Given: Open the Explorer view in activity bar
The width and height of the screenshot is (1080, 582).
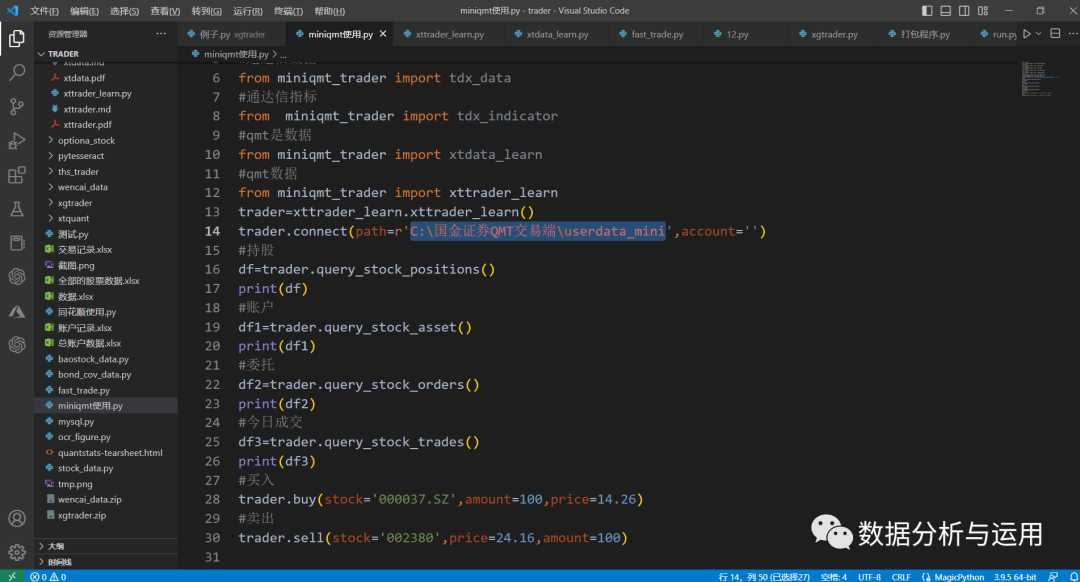Looking at the screenshot, I should [17, 38].
